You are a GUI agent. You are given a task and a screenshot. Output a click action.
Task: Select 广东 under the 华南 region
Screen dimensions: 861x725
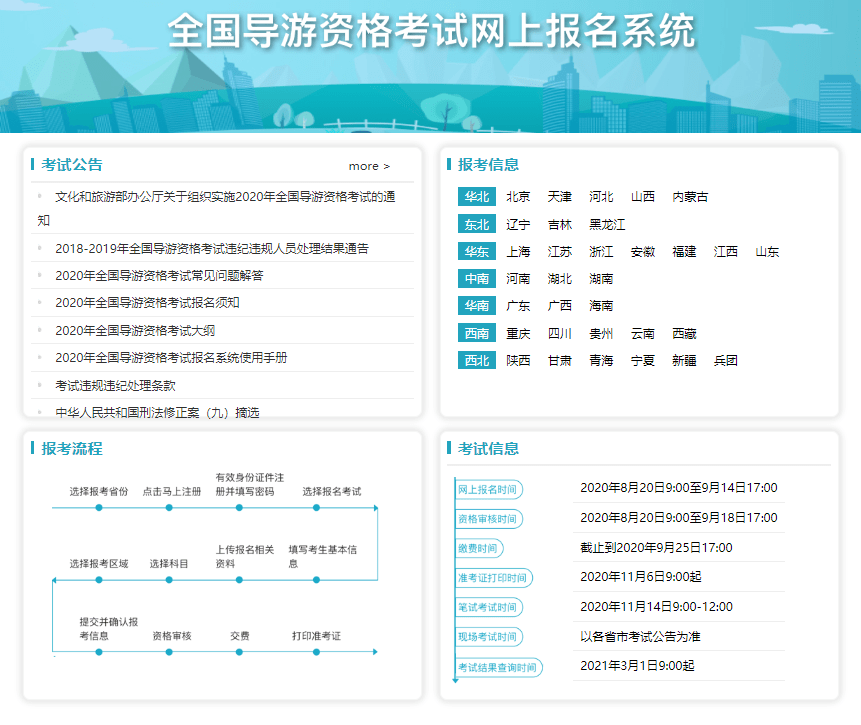[x=519, y=306]
